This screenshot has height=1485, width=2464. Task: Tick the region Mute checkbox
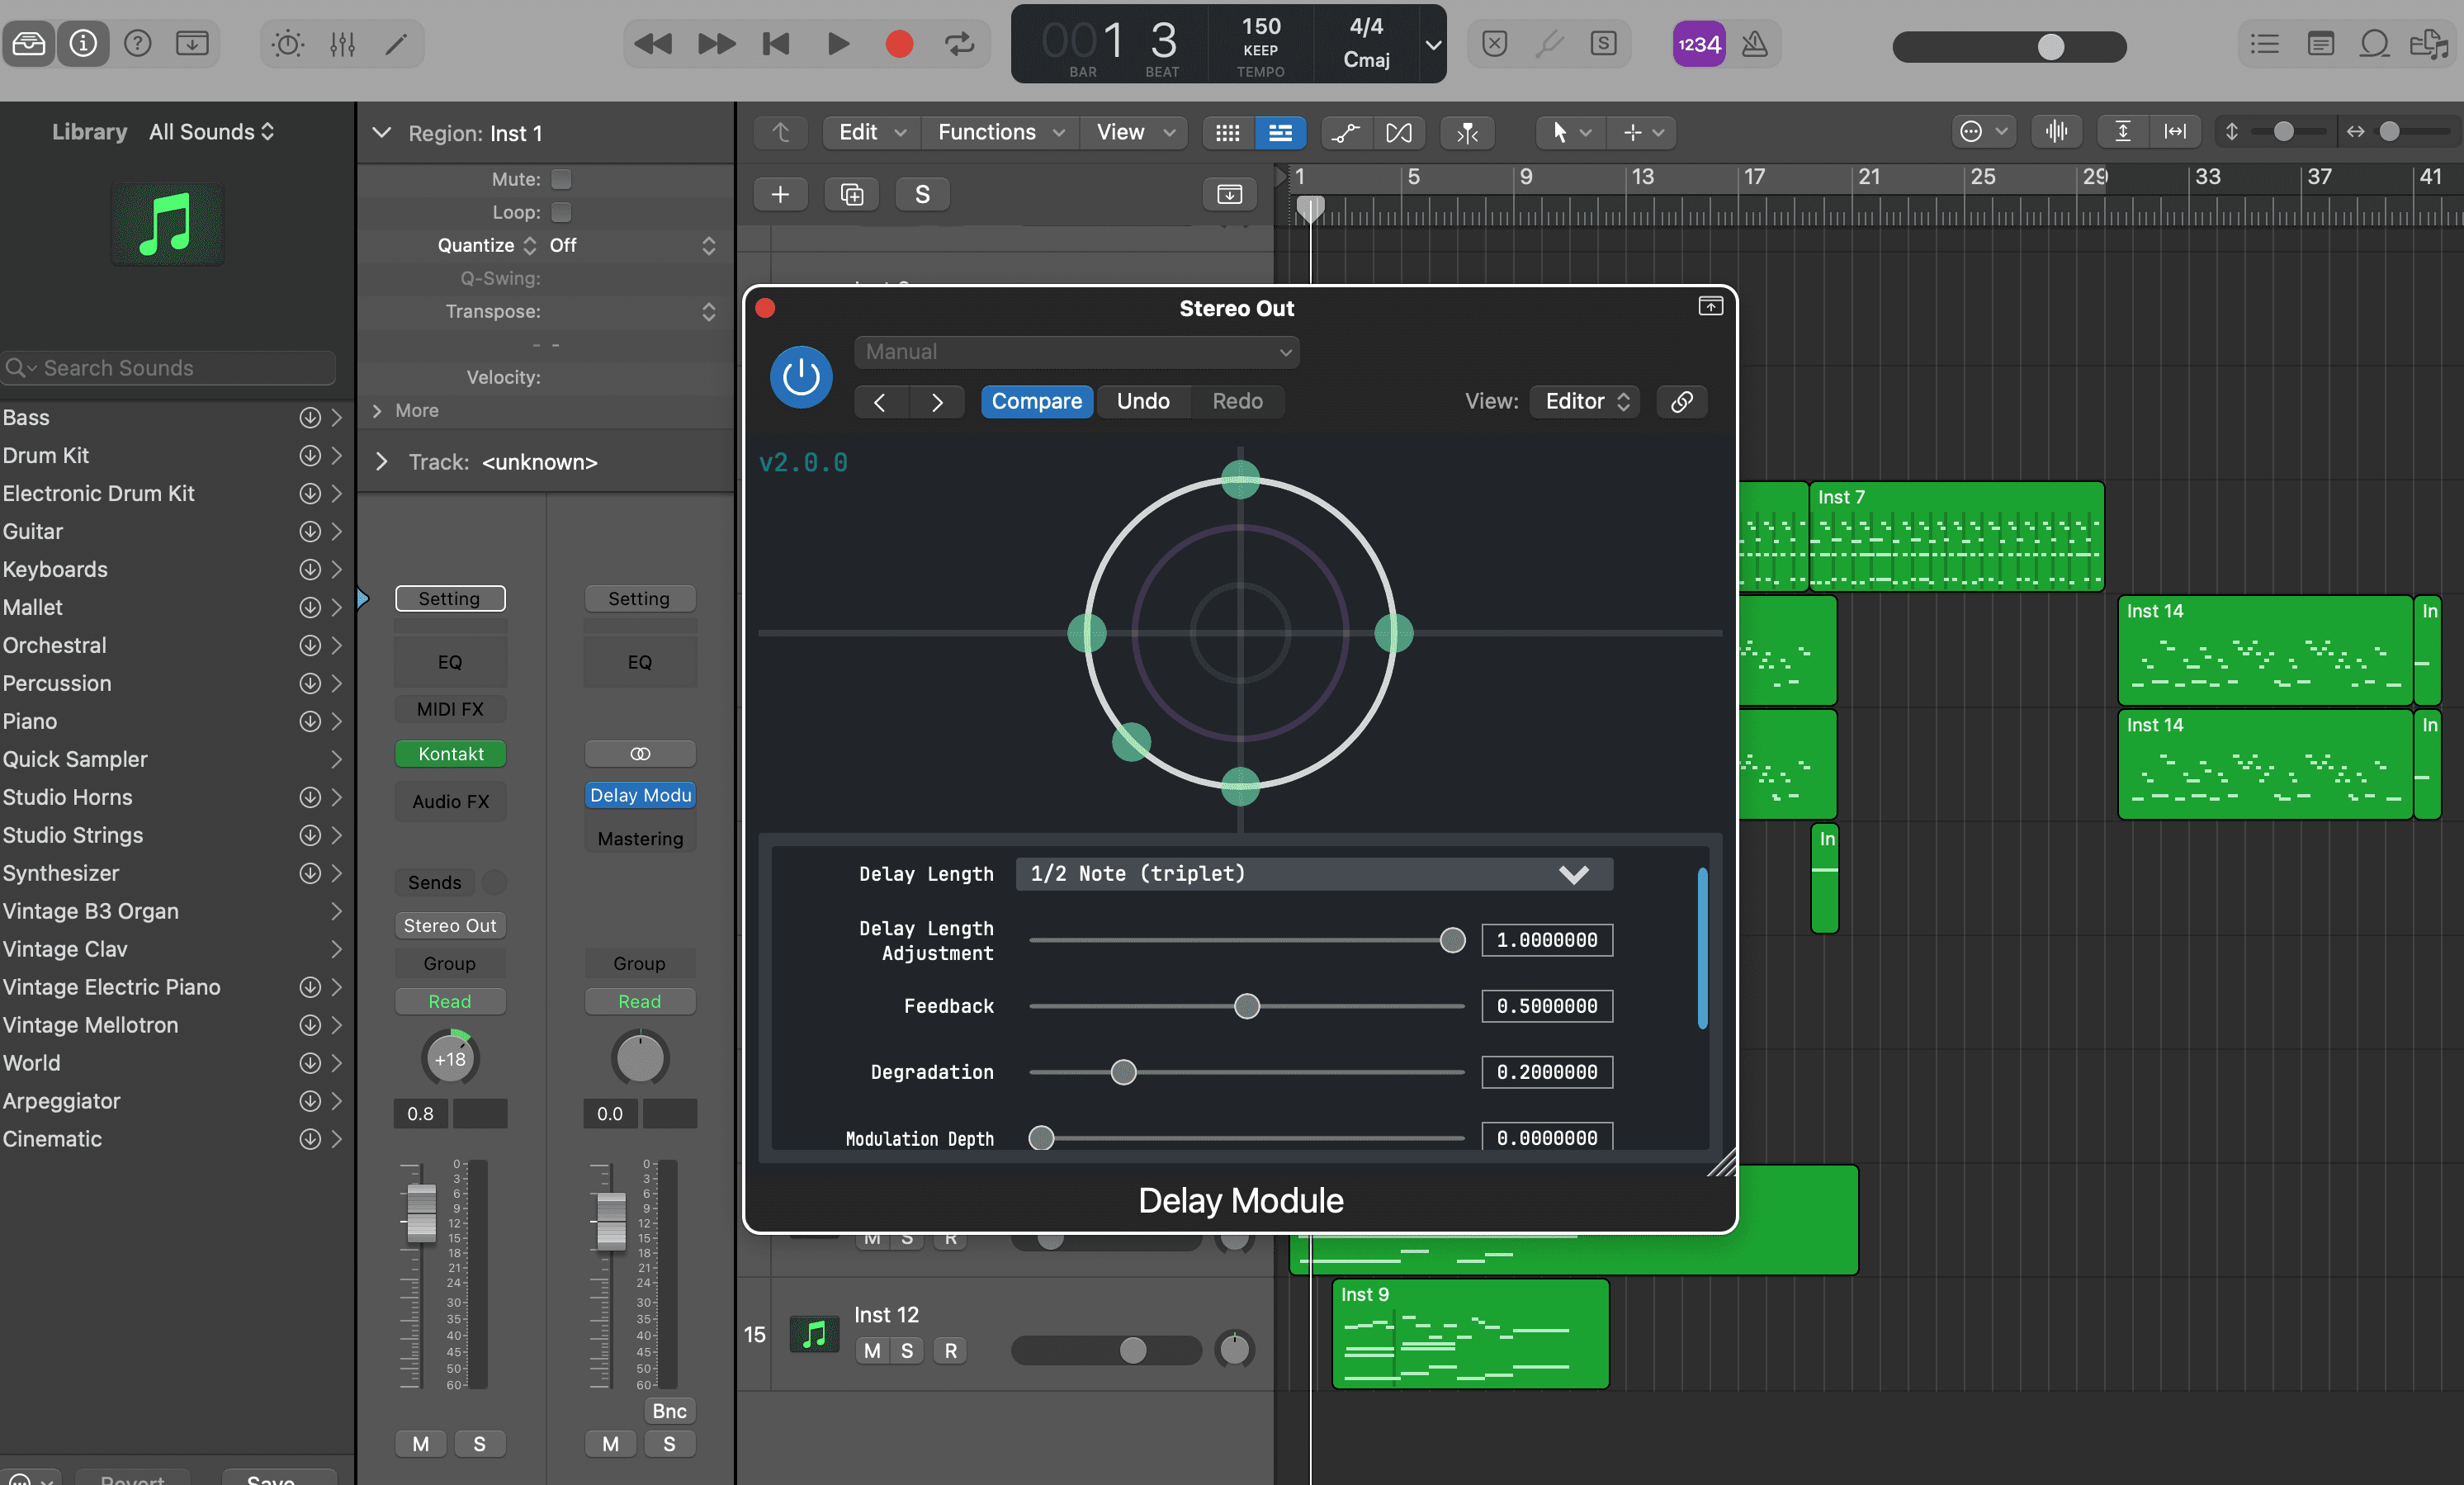click(562, 179)
